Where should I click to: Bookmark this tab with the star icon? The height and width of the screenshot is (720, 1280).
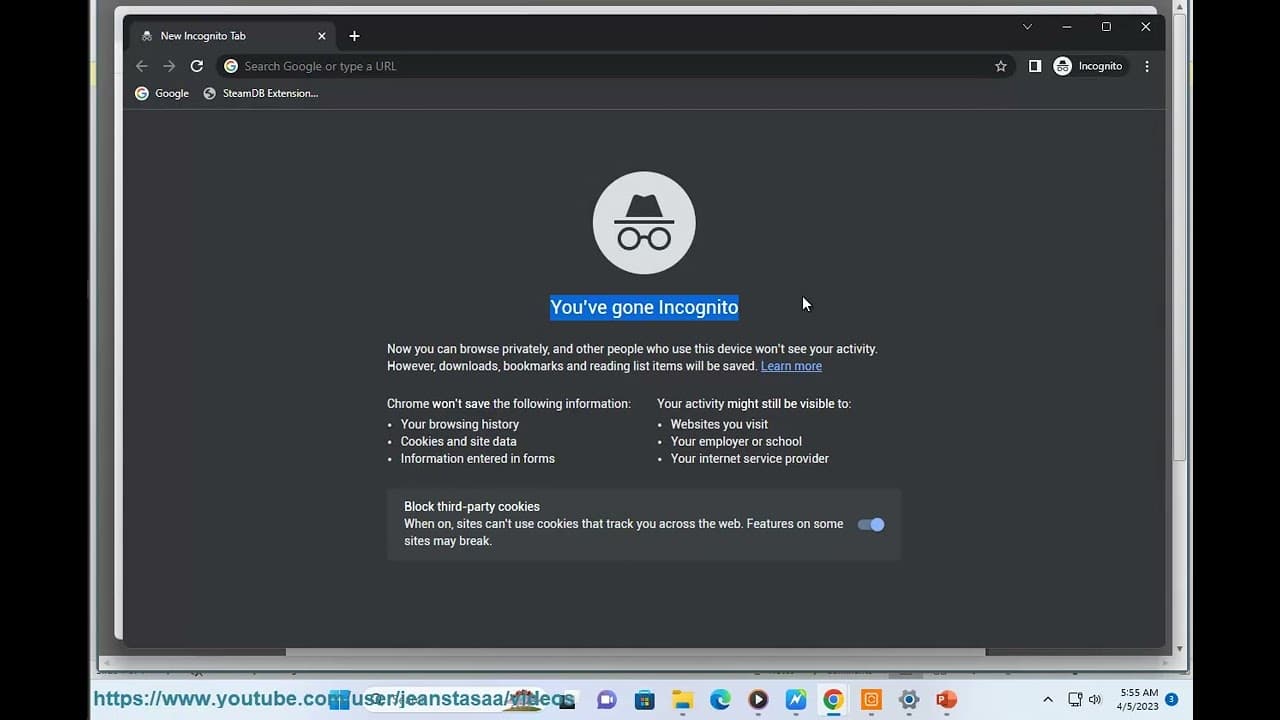tap(1000, 66)
